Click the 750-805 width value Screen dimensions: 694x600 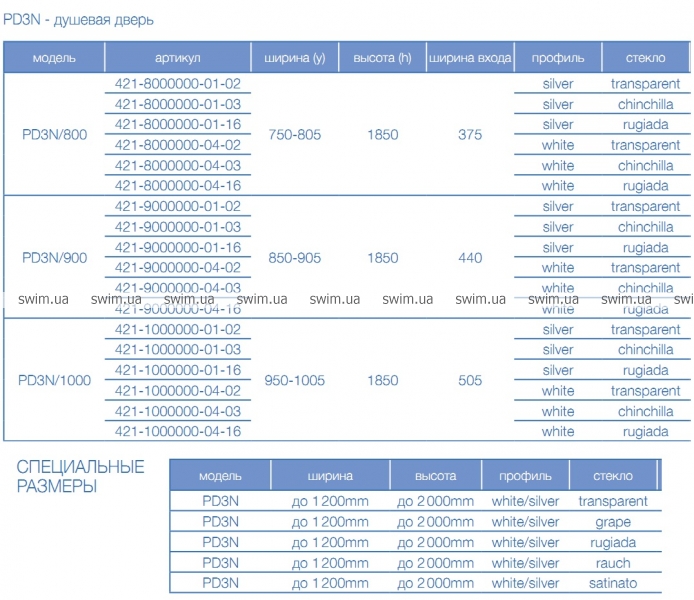tap(294, 135)
